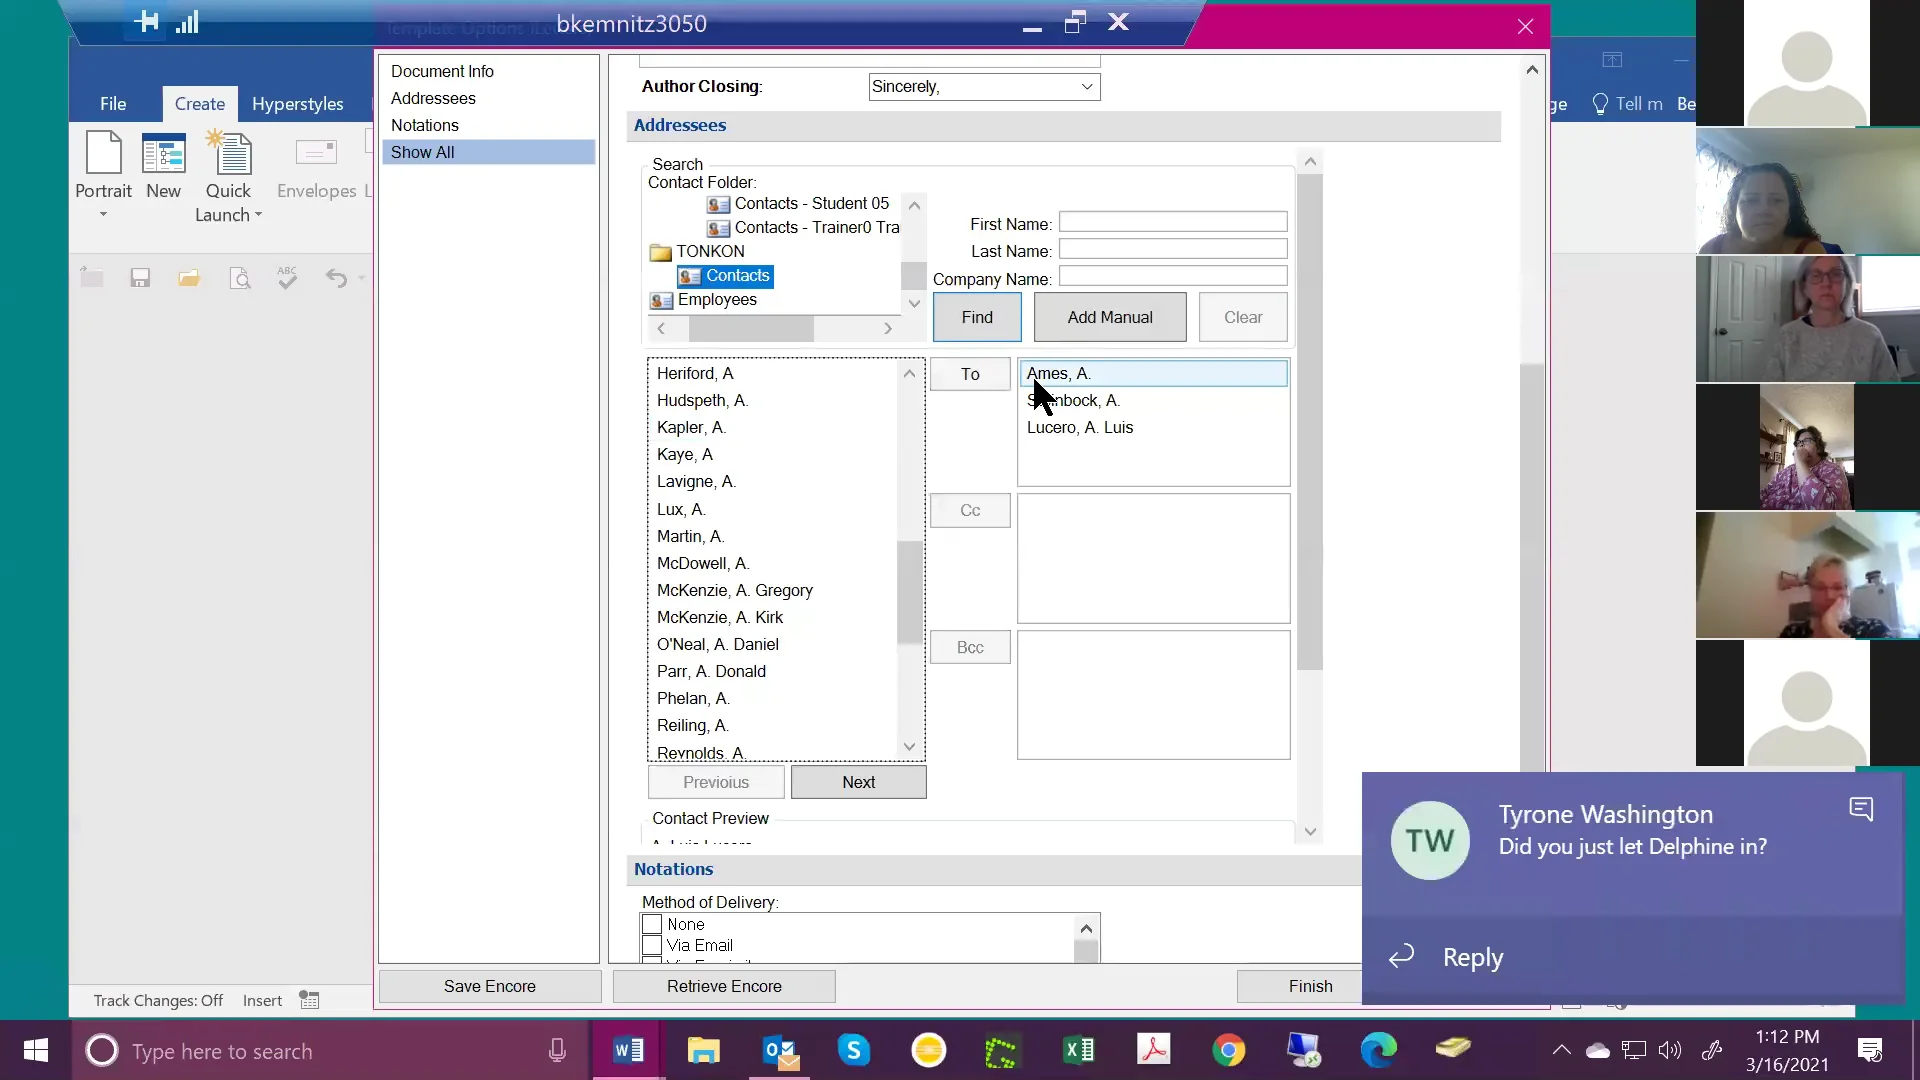
Task: Click the Finish button
Action: pyautogui.click(x=1311, y=986)
